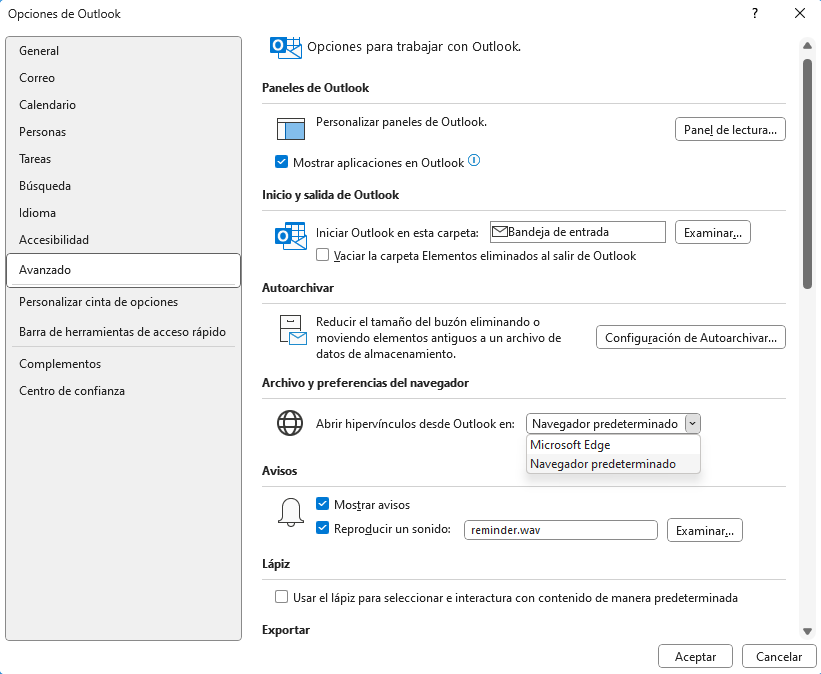821x674 pixels.
Task: Click the reminders bell icon
Action: 290,512
